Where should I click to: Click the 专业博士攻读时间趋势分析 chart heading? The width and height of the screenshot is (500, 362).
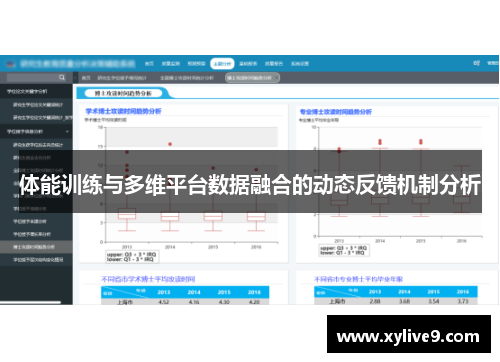coord(336,112)
